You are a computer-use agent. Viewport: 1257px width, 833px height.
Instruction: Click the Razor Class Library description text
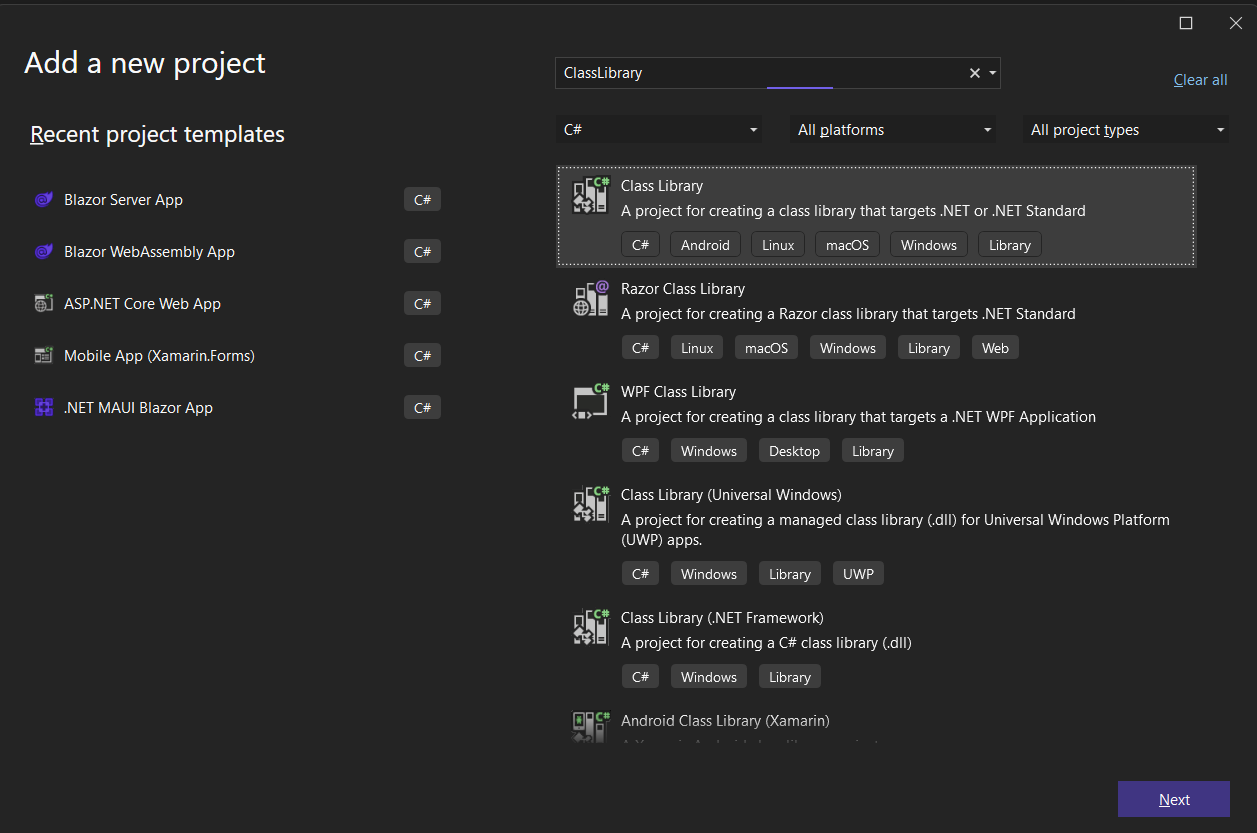click(848, 314)
